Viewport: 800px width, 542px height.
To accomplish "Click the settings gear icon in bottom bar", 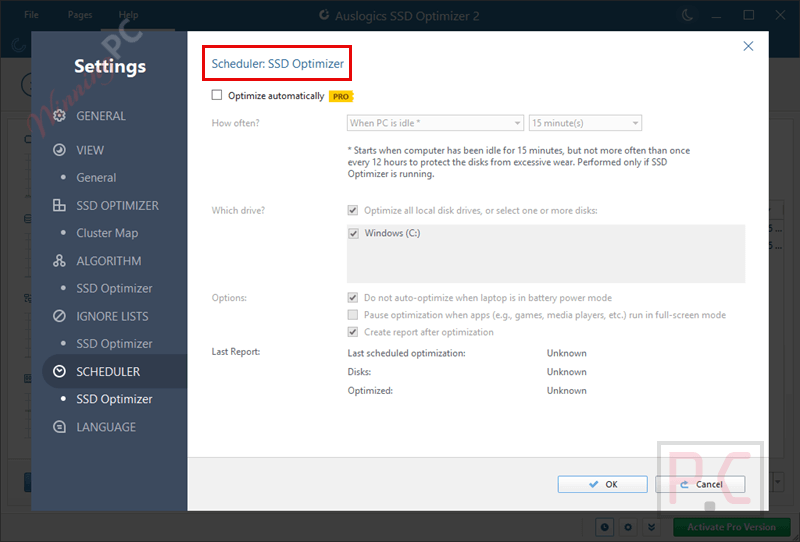I will point(628,527).
